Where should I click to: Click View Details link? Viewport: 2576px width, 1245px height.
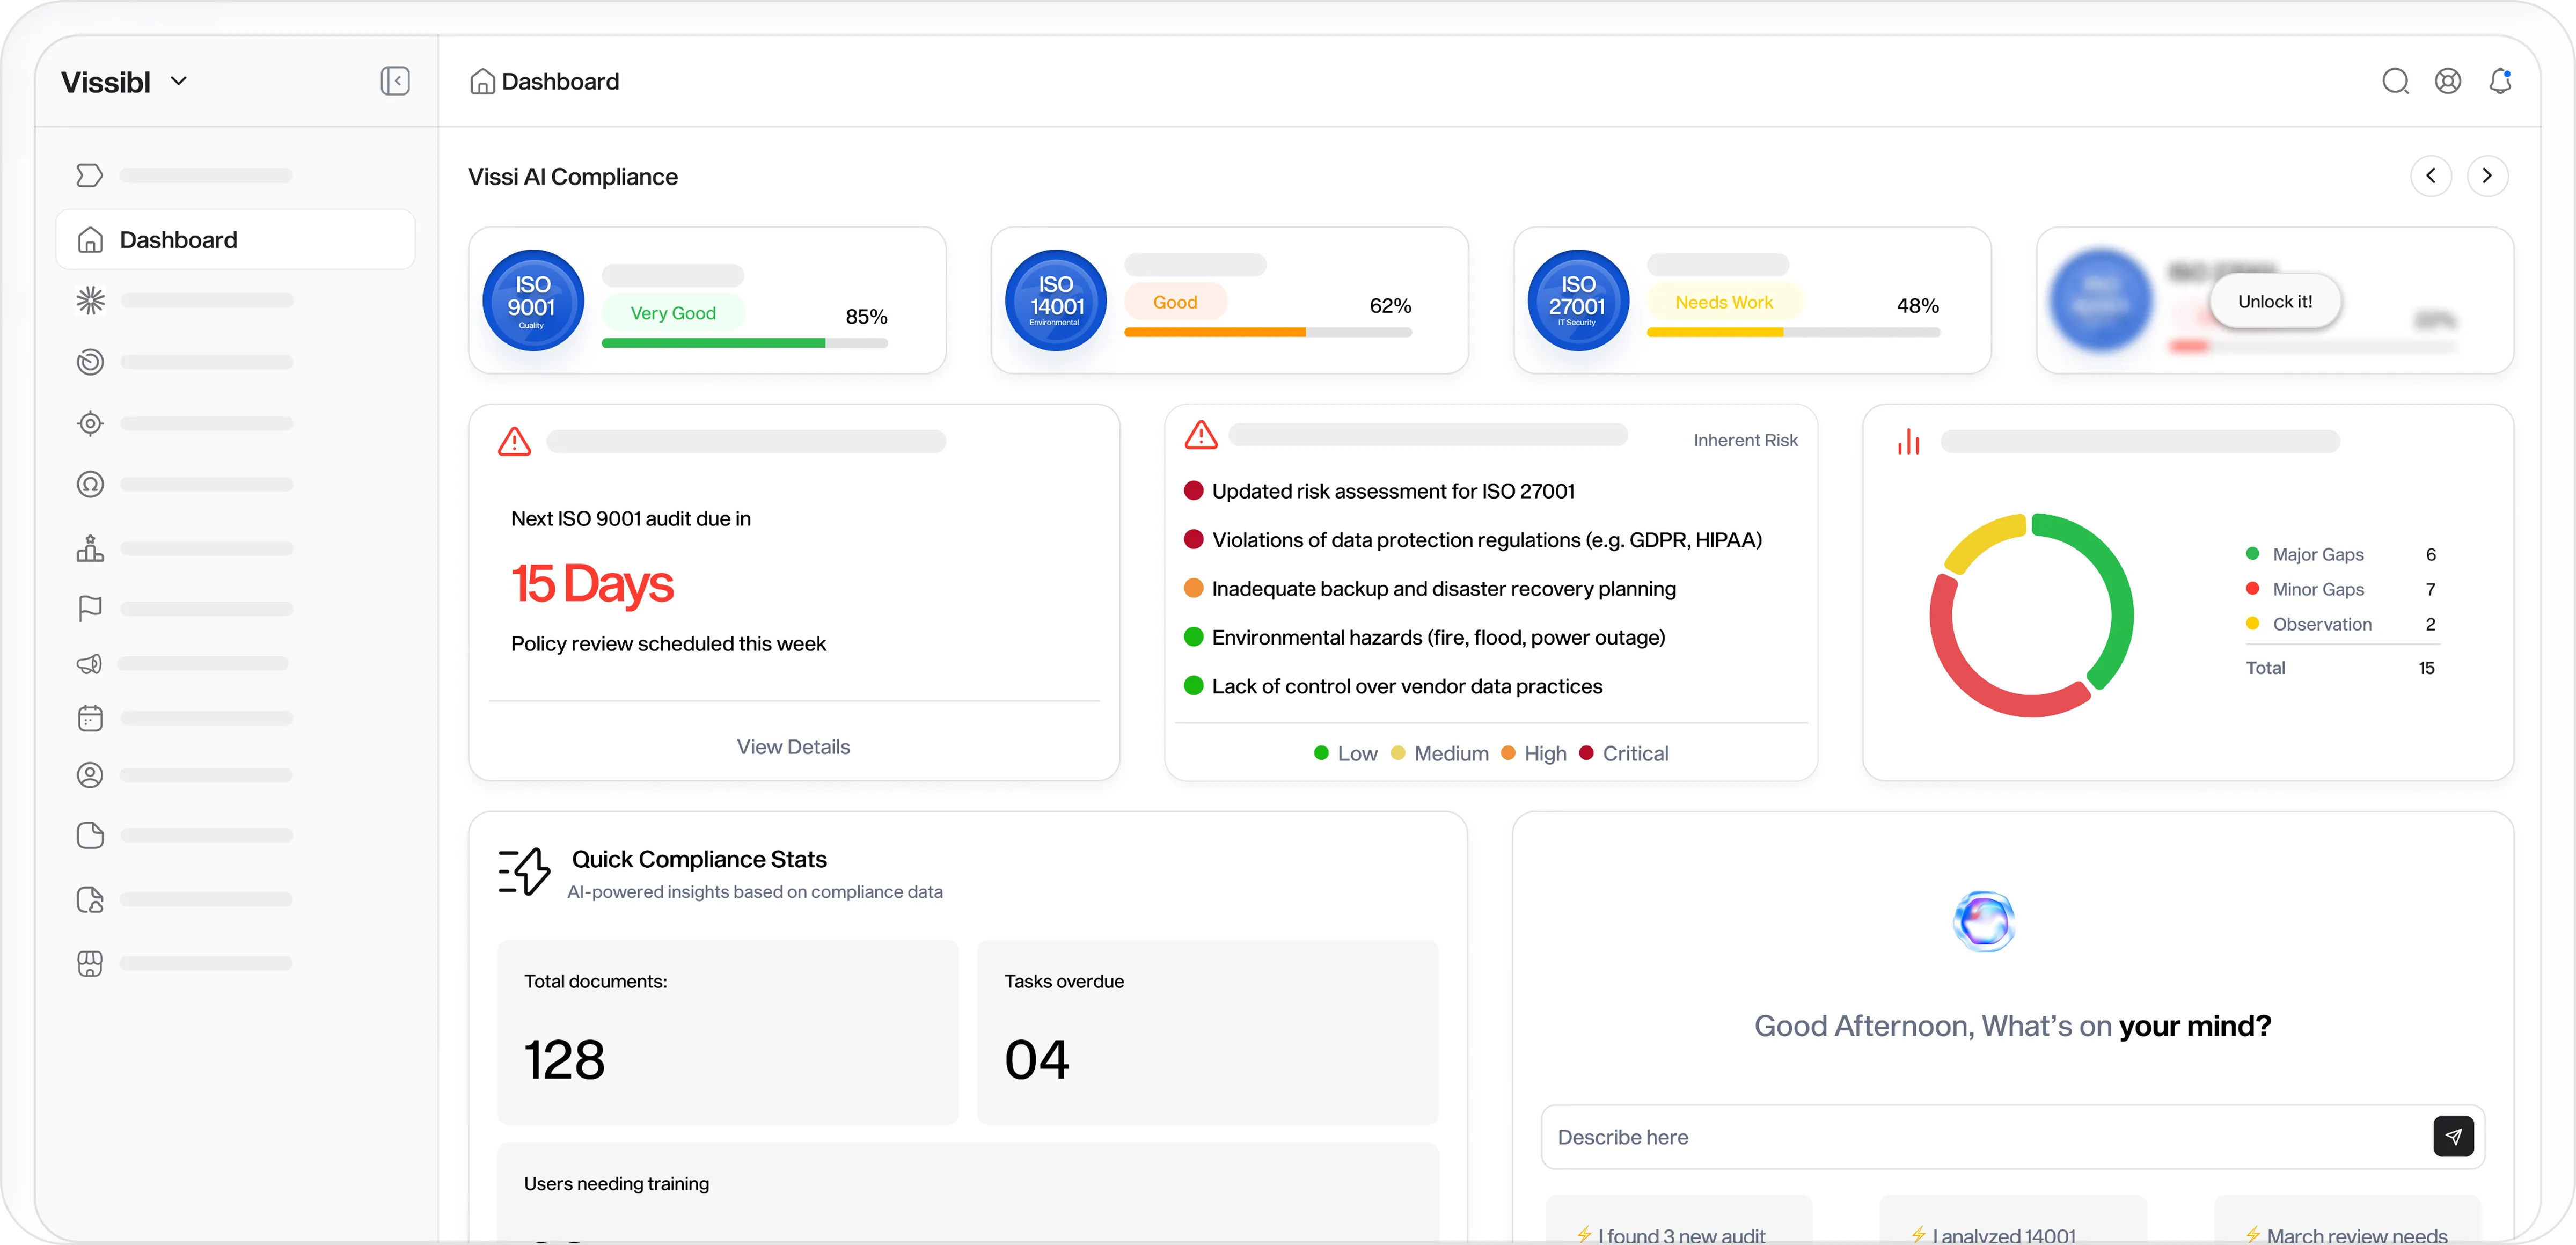[793, 747]
